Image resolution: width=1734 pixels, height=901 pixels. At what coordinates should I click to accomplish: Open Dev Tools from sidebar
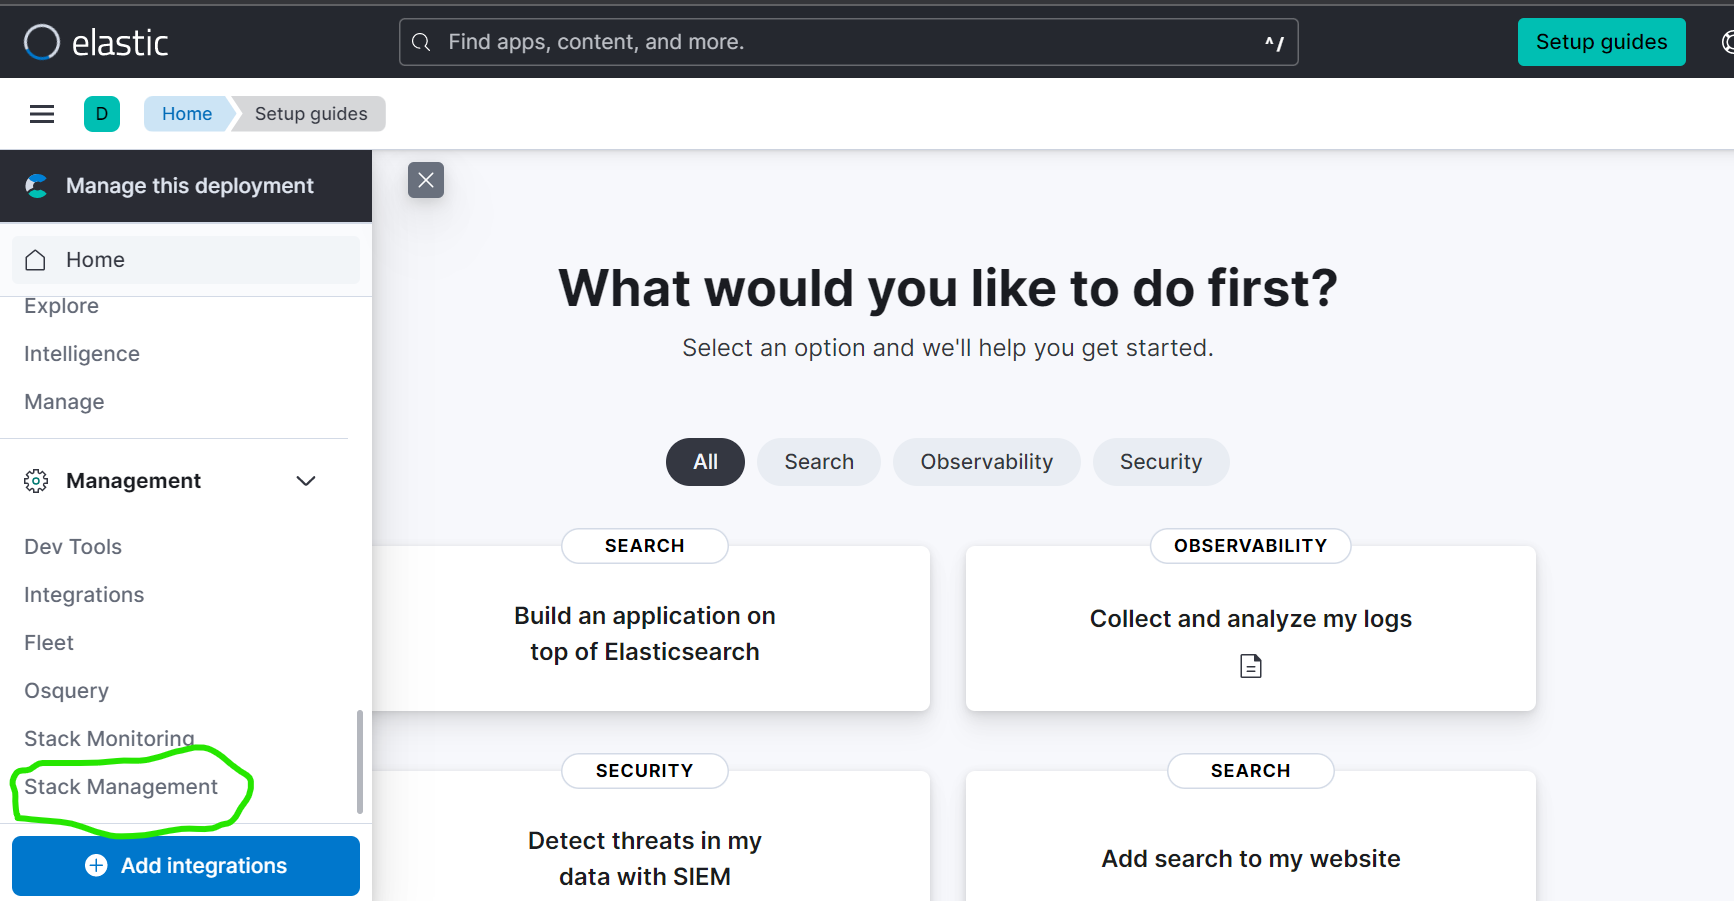(x=73, y=547)
